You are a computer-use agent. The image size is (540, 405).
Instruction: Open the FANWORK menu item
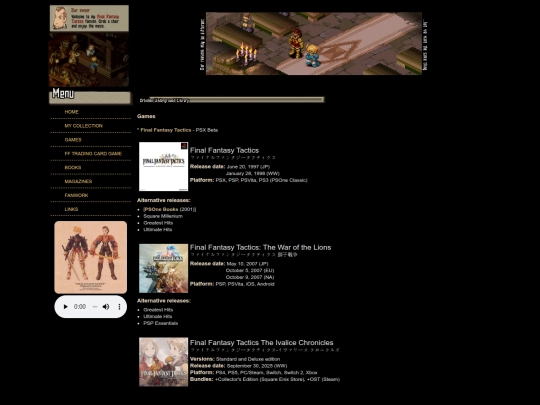click(76, 195)
